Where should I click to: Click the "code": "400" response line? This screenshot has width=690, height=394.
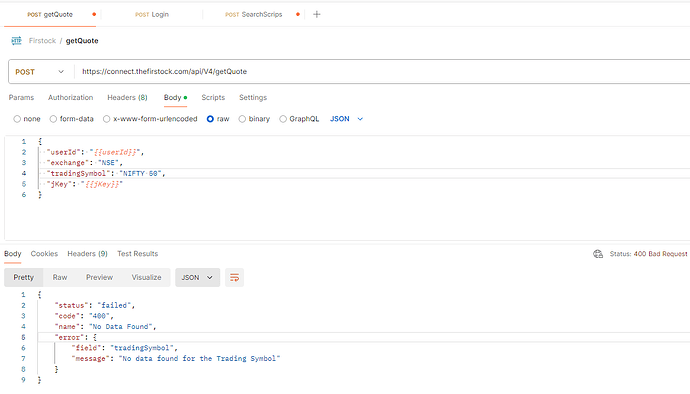pyautogui.click(x=84, y=316)
